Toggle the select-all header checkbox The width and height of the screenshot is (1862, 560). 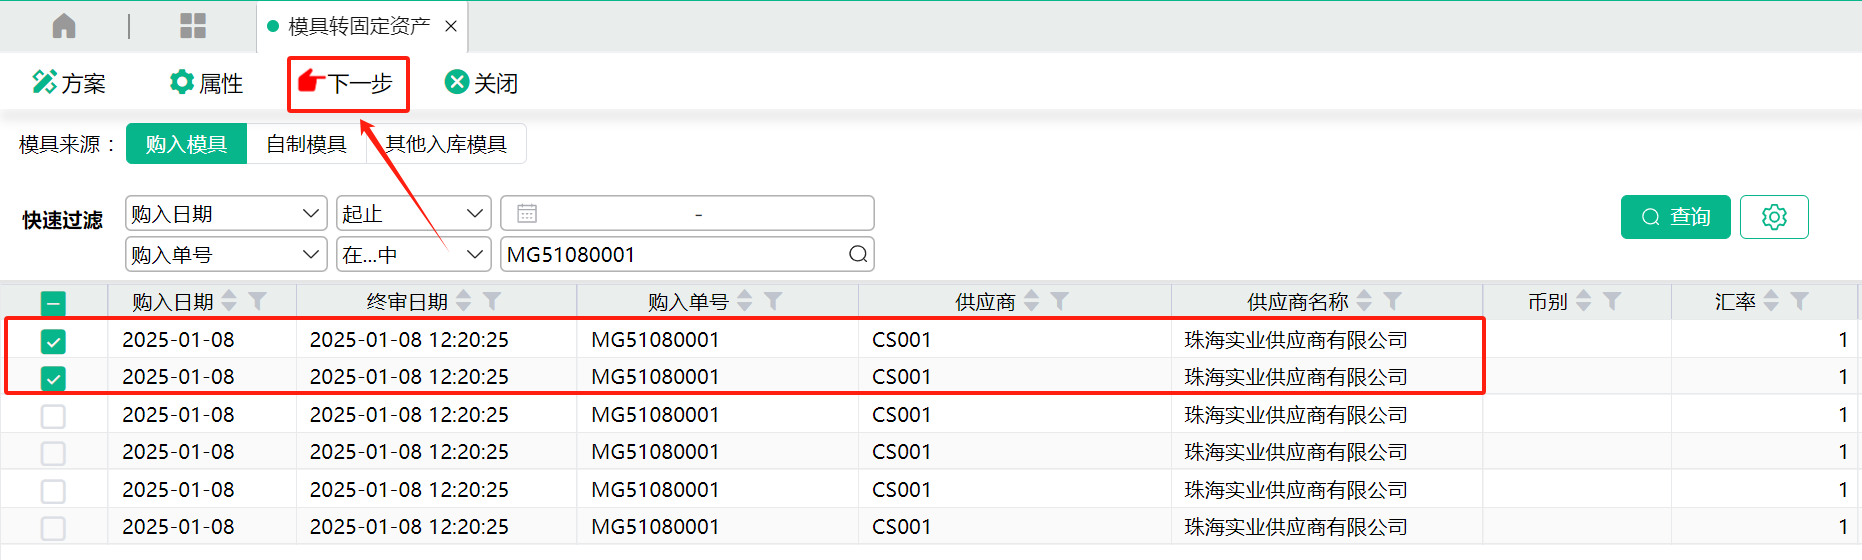click(x=53, y=303)
